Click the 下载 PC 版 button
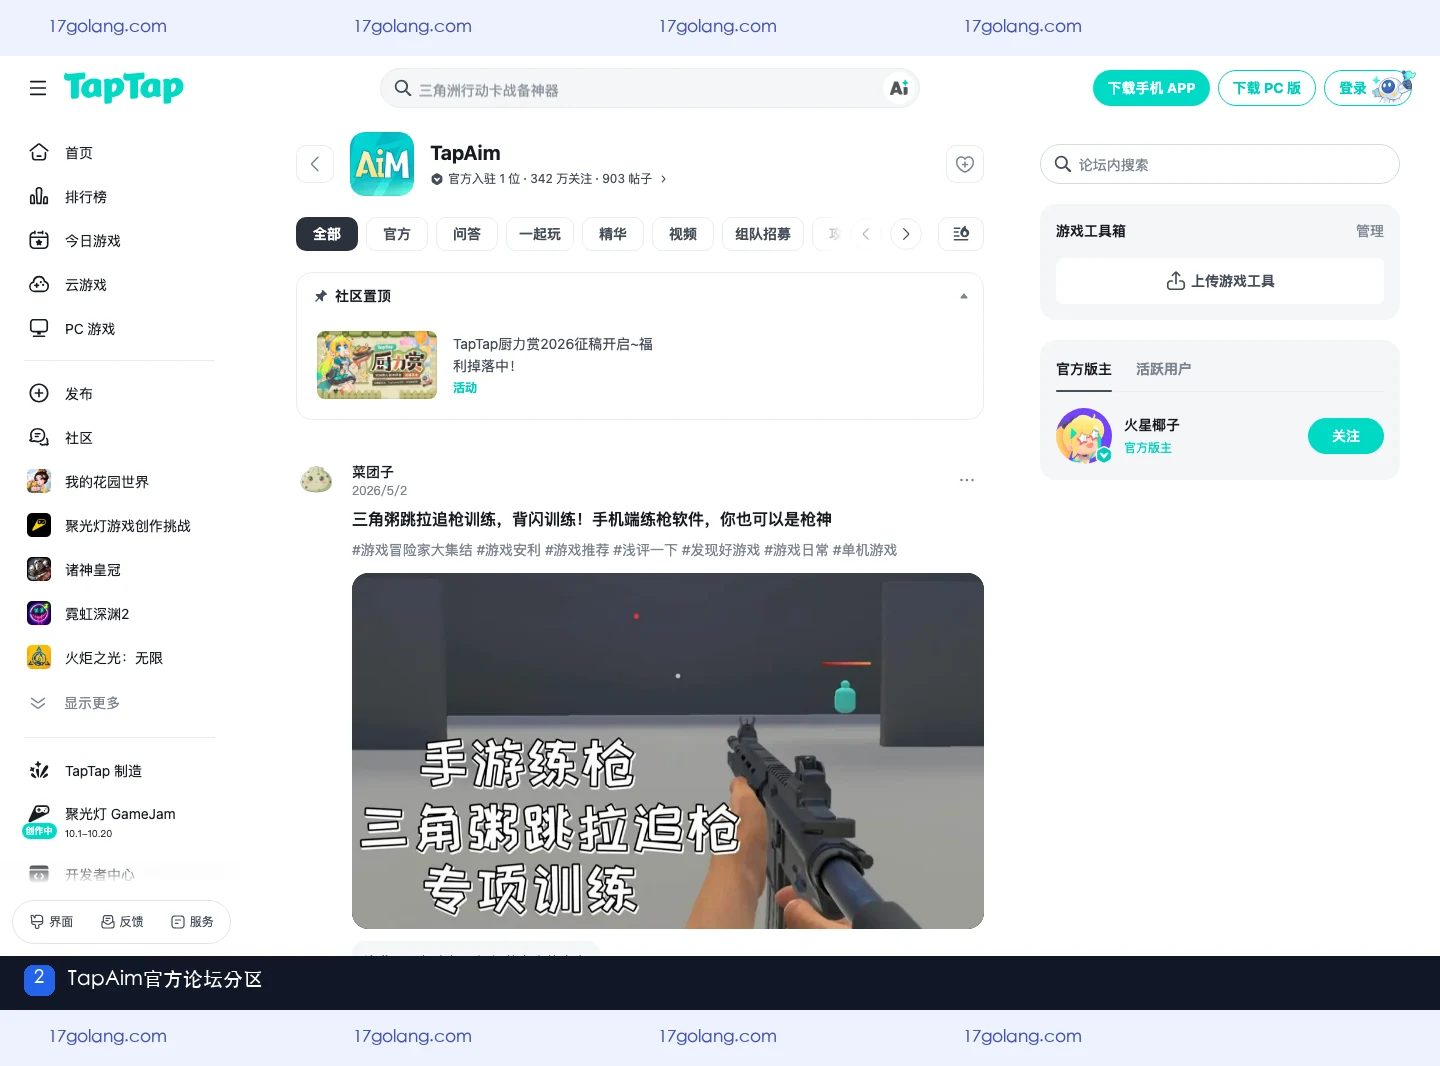Viewport: 1440px width, 1066px height. pyautogui.click(x=1267, y=88)
